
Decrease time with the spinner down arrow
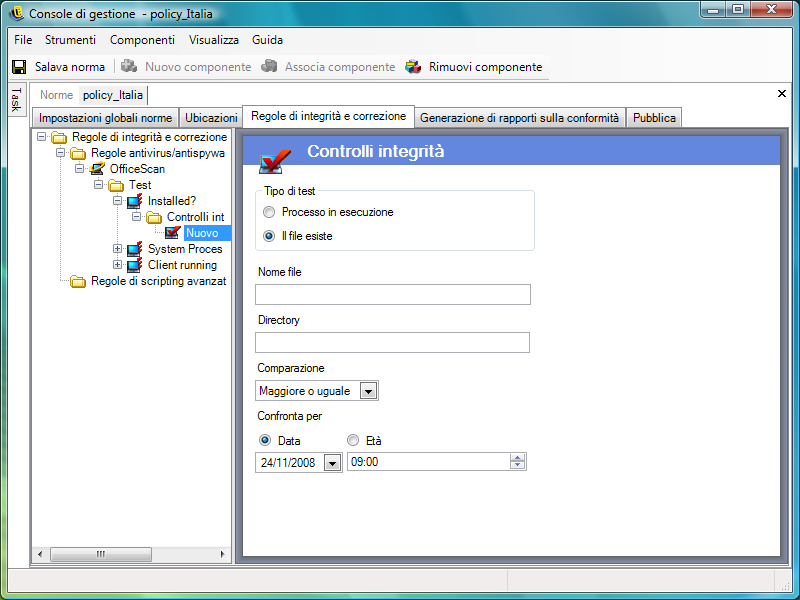(x=517, y=465)
